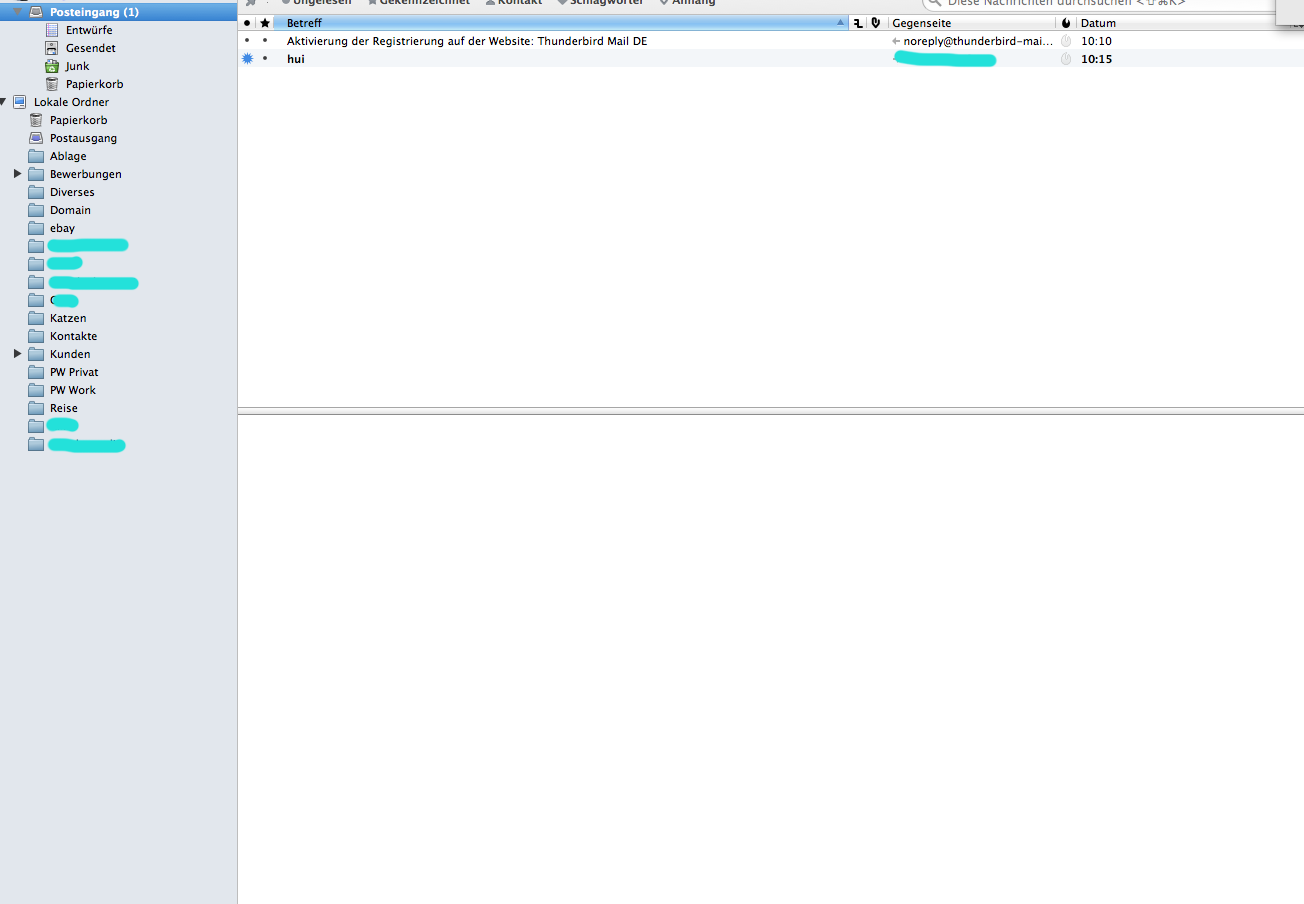Click the PW Privat folder icon
1304x904 pixels.
(x=36, y=372)
